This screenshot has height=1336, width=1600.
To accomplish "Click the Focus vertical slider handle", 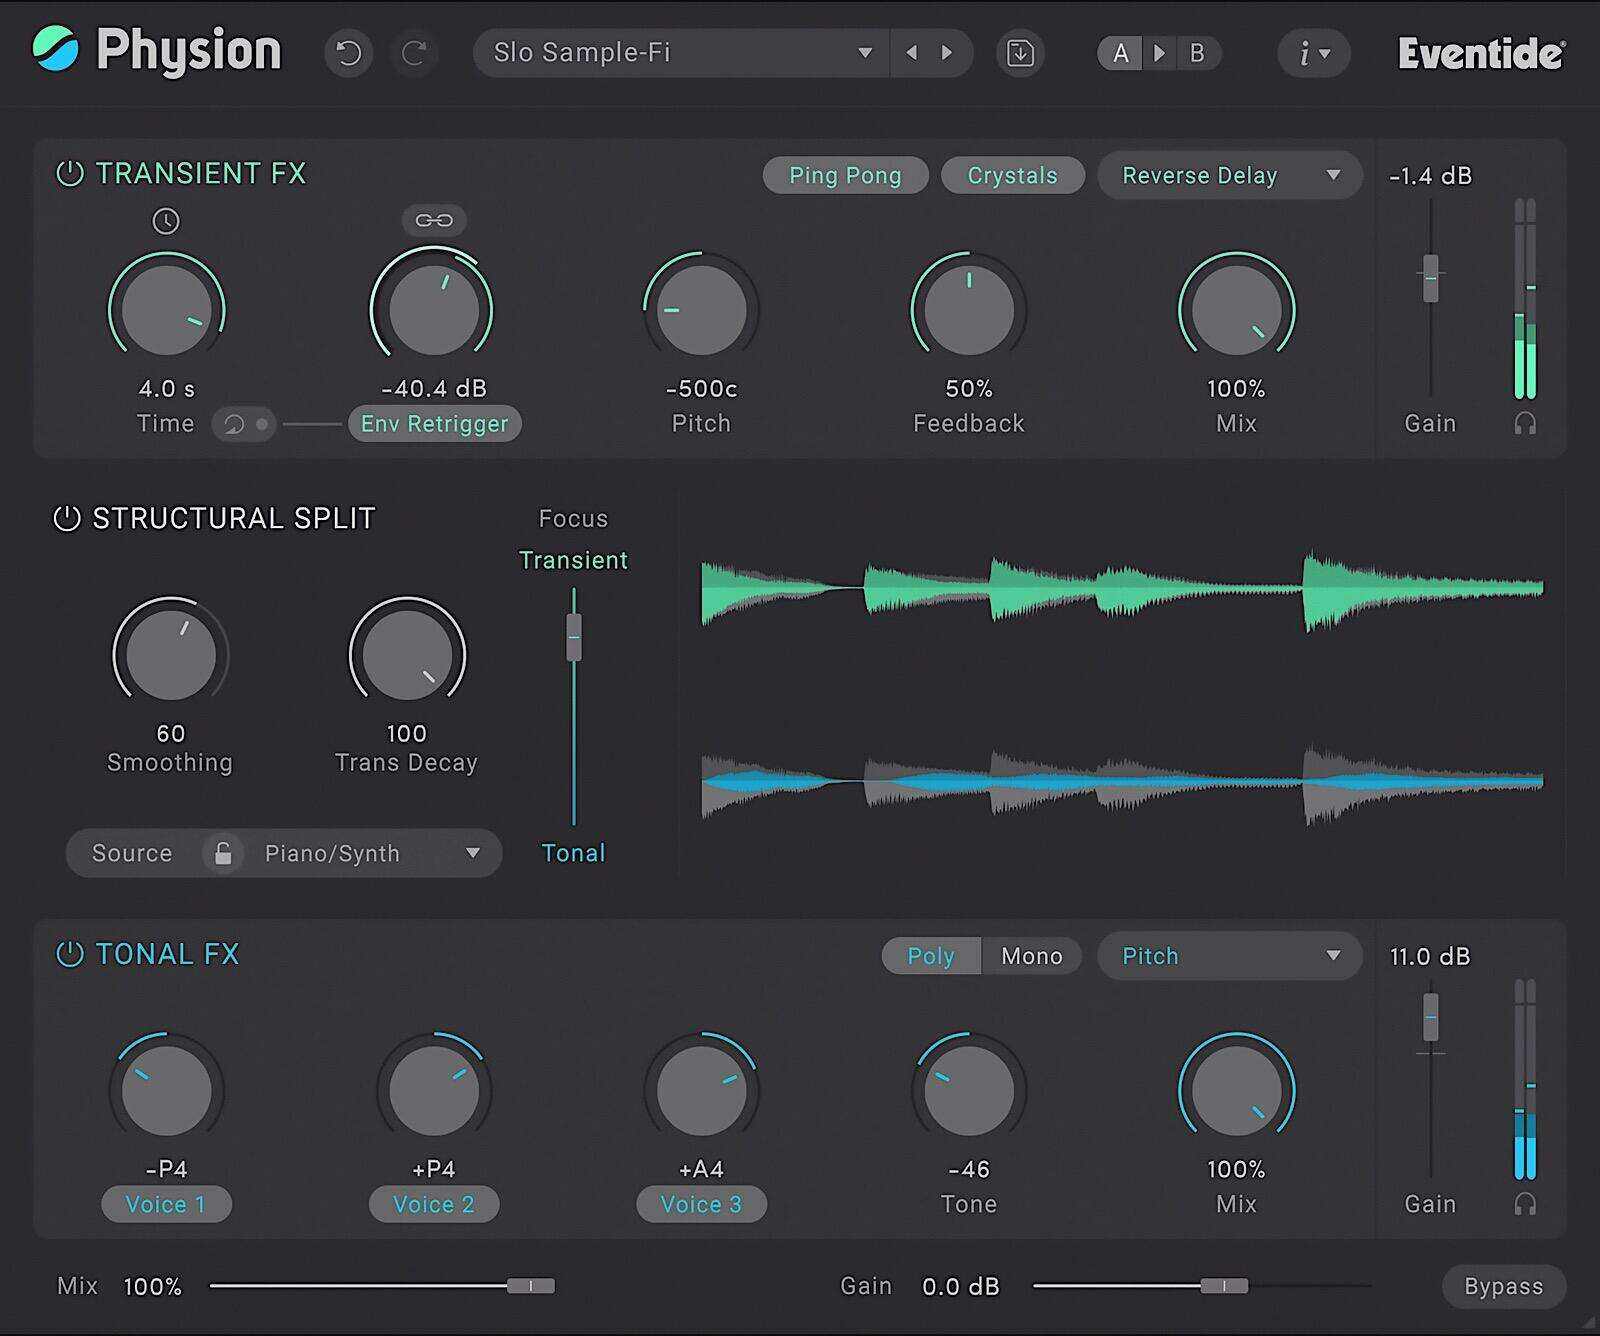I will [x=574, y=637].
